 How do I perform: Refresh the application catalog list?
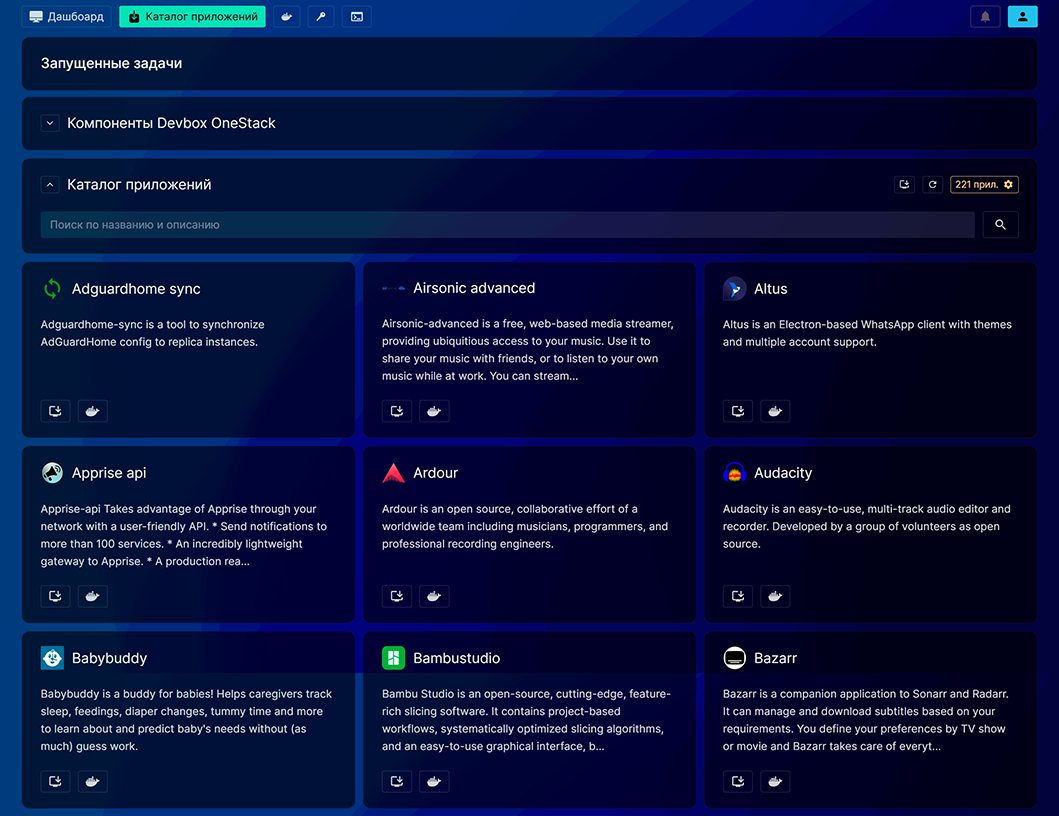click(x=932, y=185)
